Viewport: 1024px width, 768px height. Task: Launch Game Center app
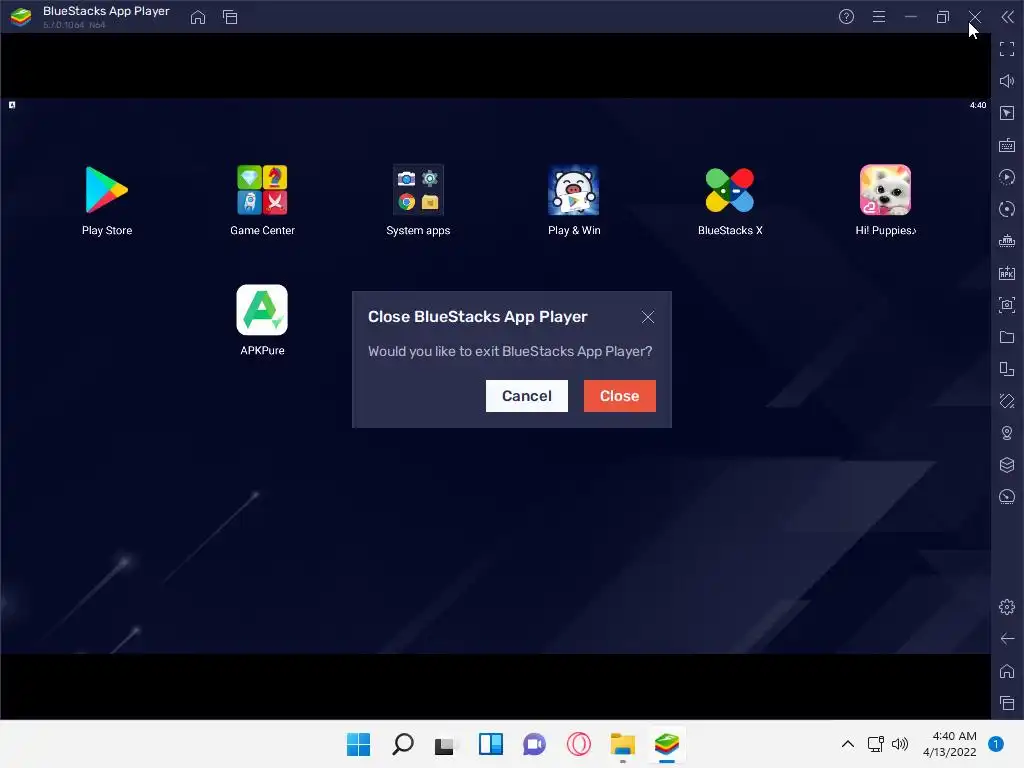click(262, 190)
